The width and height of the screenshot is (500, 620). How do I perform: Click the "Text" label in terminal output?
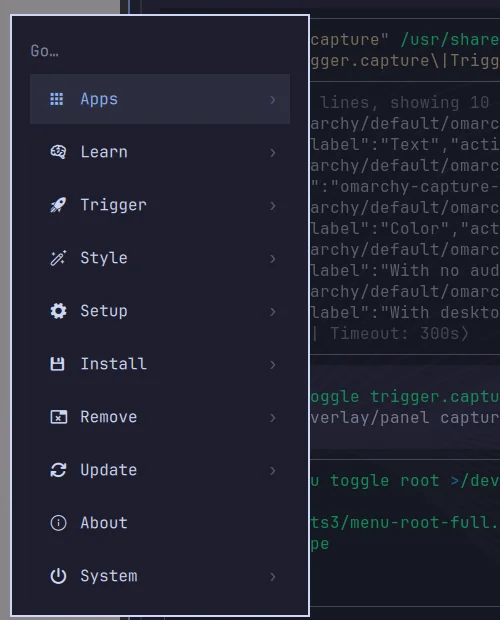pyautogui.click(x=415, y=144)
